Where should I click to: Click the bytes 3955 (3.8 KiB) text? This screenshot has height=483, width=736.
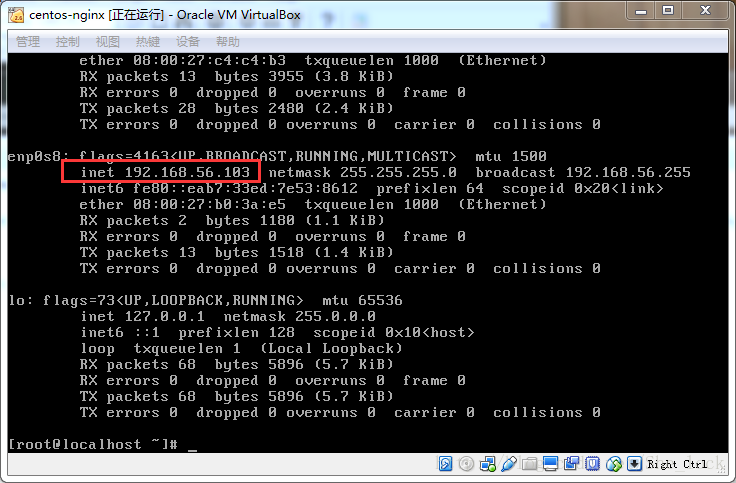[x=304, y=77]
